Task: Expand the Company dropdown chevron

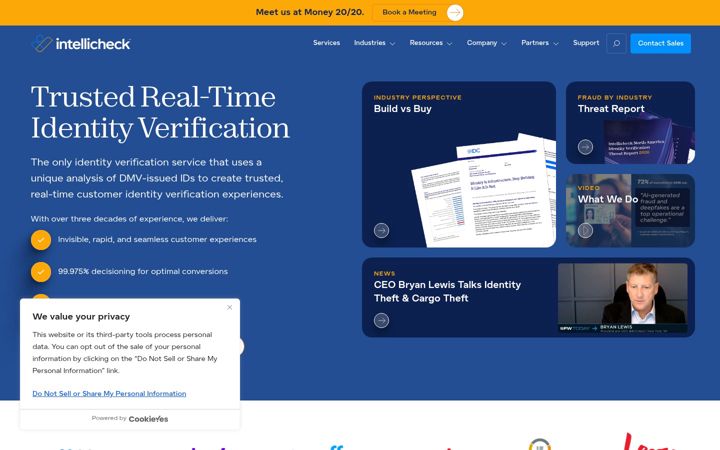Action: 504,44
